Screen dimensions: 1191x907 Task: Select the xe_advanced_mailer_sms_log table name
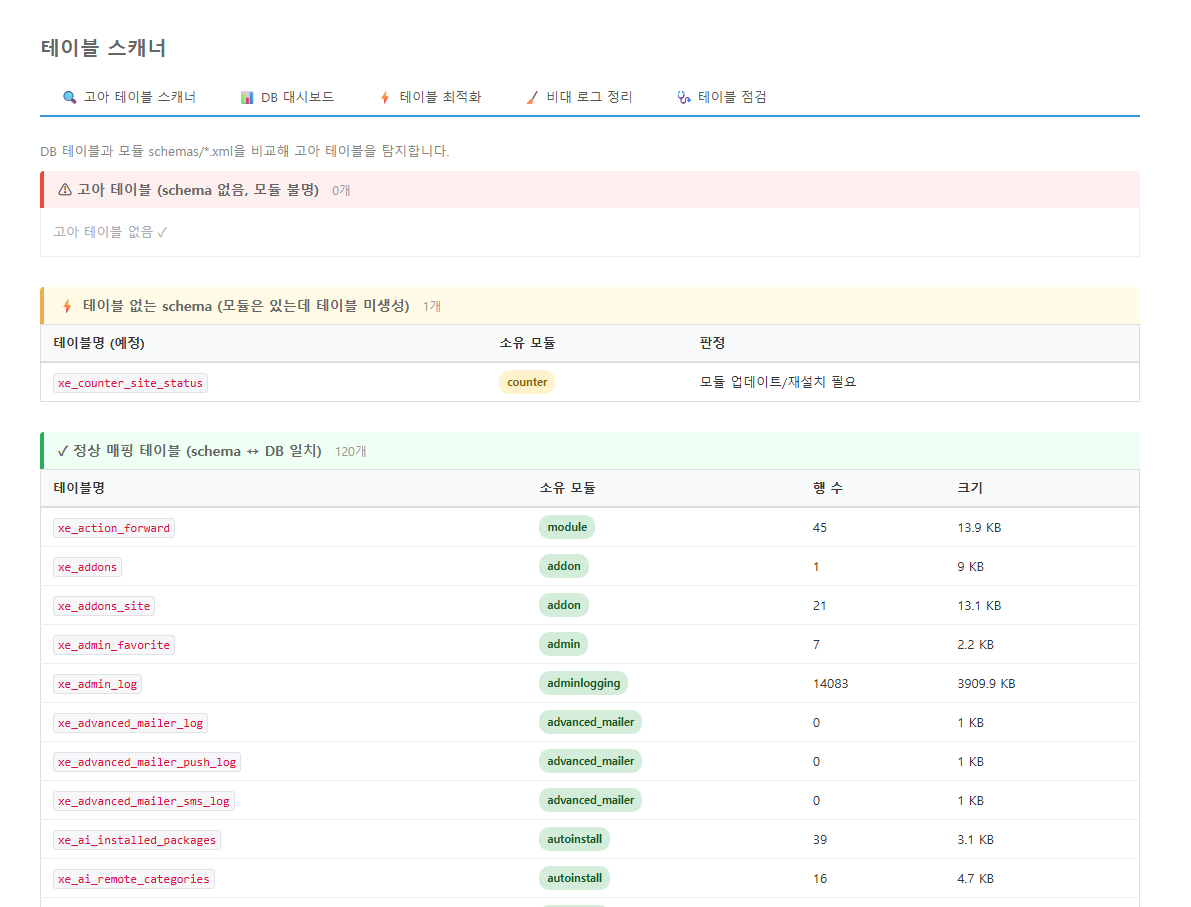tap(144, 801)
